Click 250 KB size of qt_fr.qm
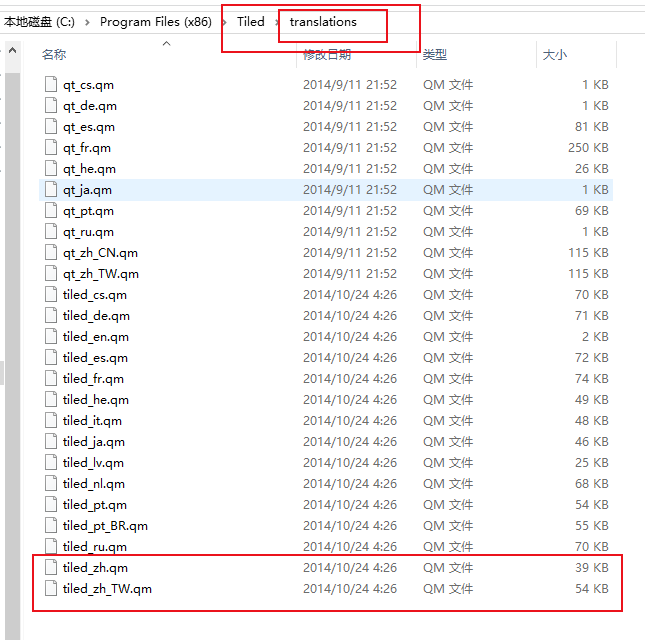645x640 pixels. 588,147
